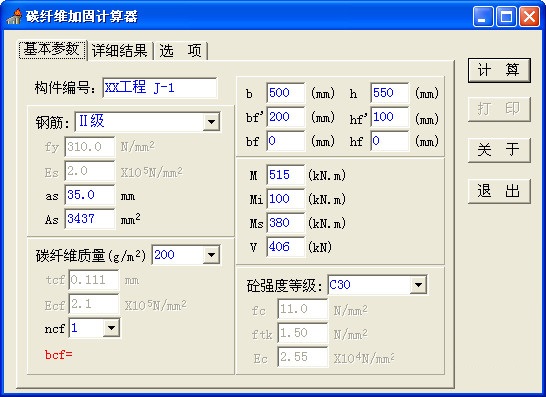Click the bf field with 0
The width and height of the screenshot is (546, 397).
pyautogui.click(x=286, y=141)
